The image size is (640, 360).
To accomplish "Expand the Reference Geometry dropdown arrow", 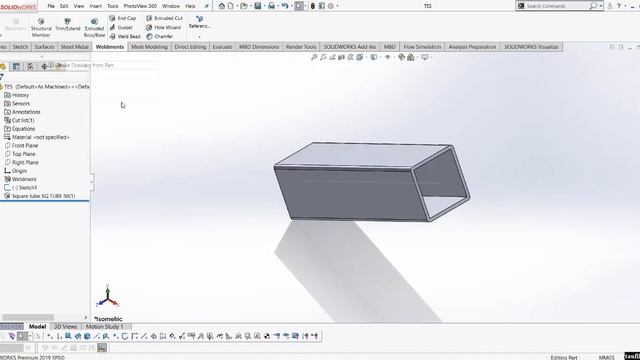I will tap(199, 37).
